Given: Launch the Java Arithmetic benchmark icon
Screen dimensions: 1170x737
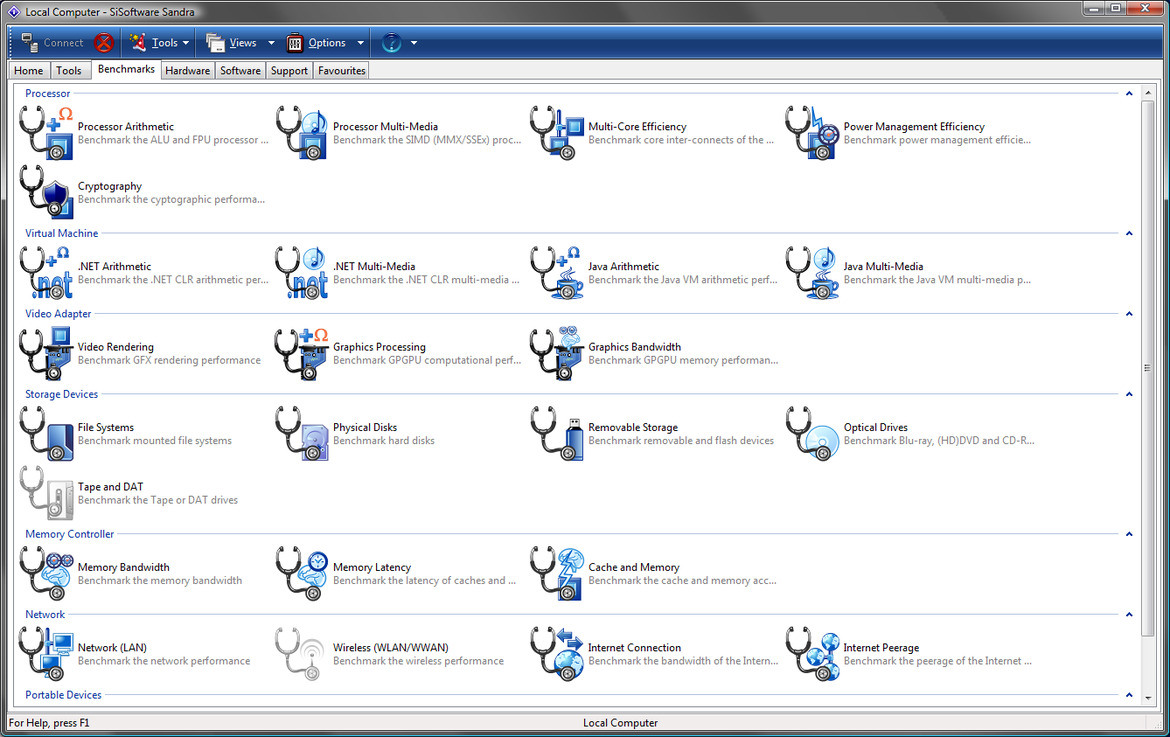Looking at the screenshot, I should [557, 272].
